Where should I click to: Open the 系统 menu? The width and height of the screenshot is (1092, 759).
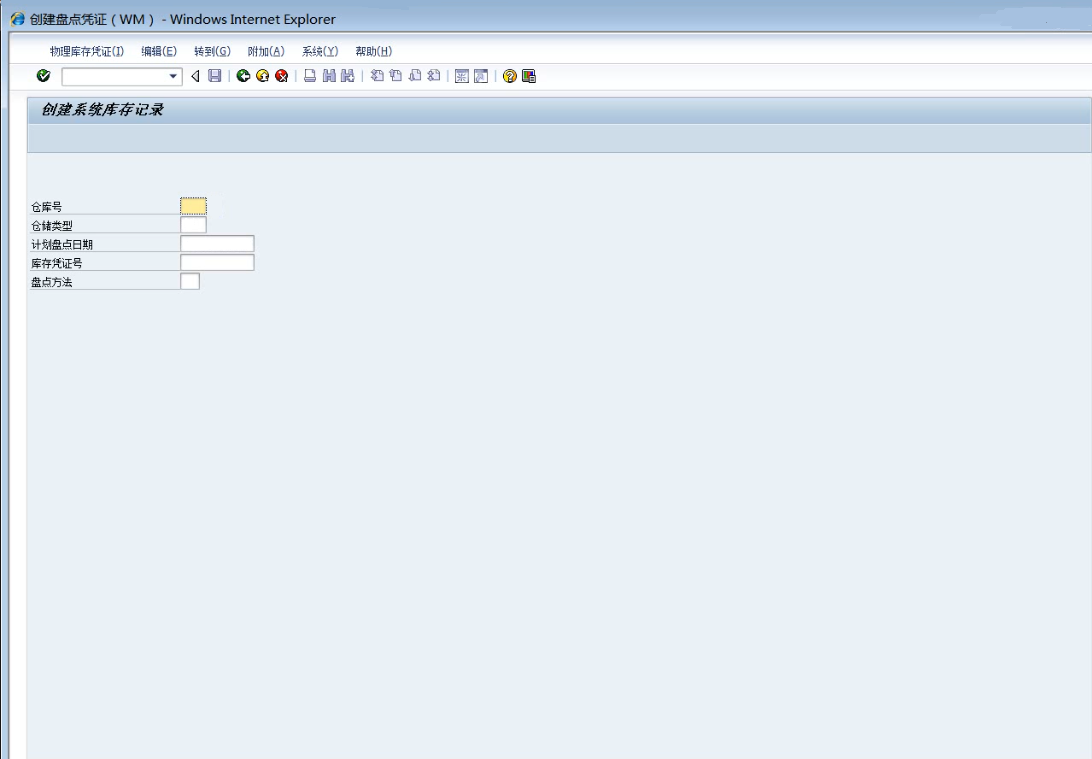320,52
